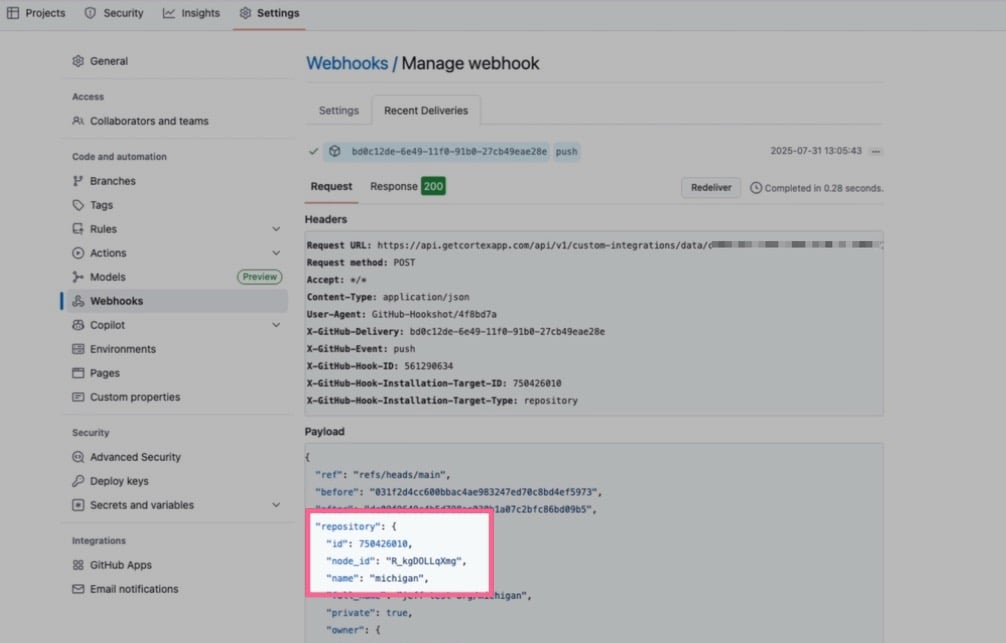The height and width of the screenshot is (643, 1006).
Task: Click the clock icon beside Completed time
Action: (756, 188)
